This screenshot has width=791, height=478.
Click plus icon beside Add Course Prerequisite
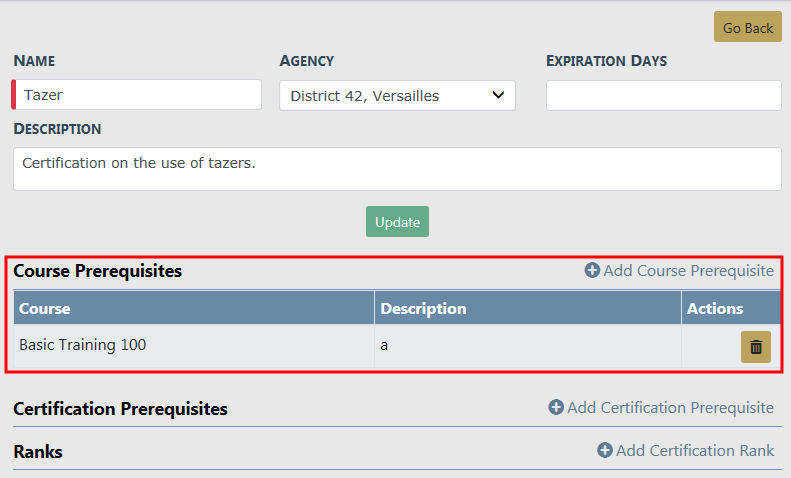pyautogui.click(x=592, y=271)
